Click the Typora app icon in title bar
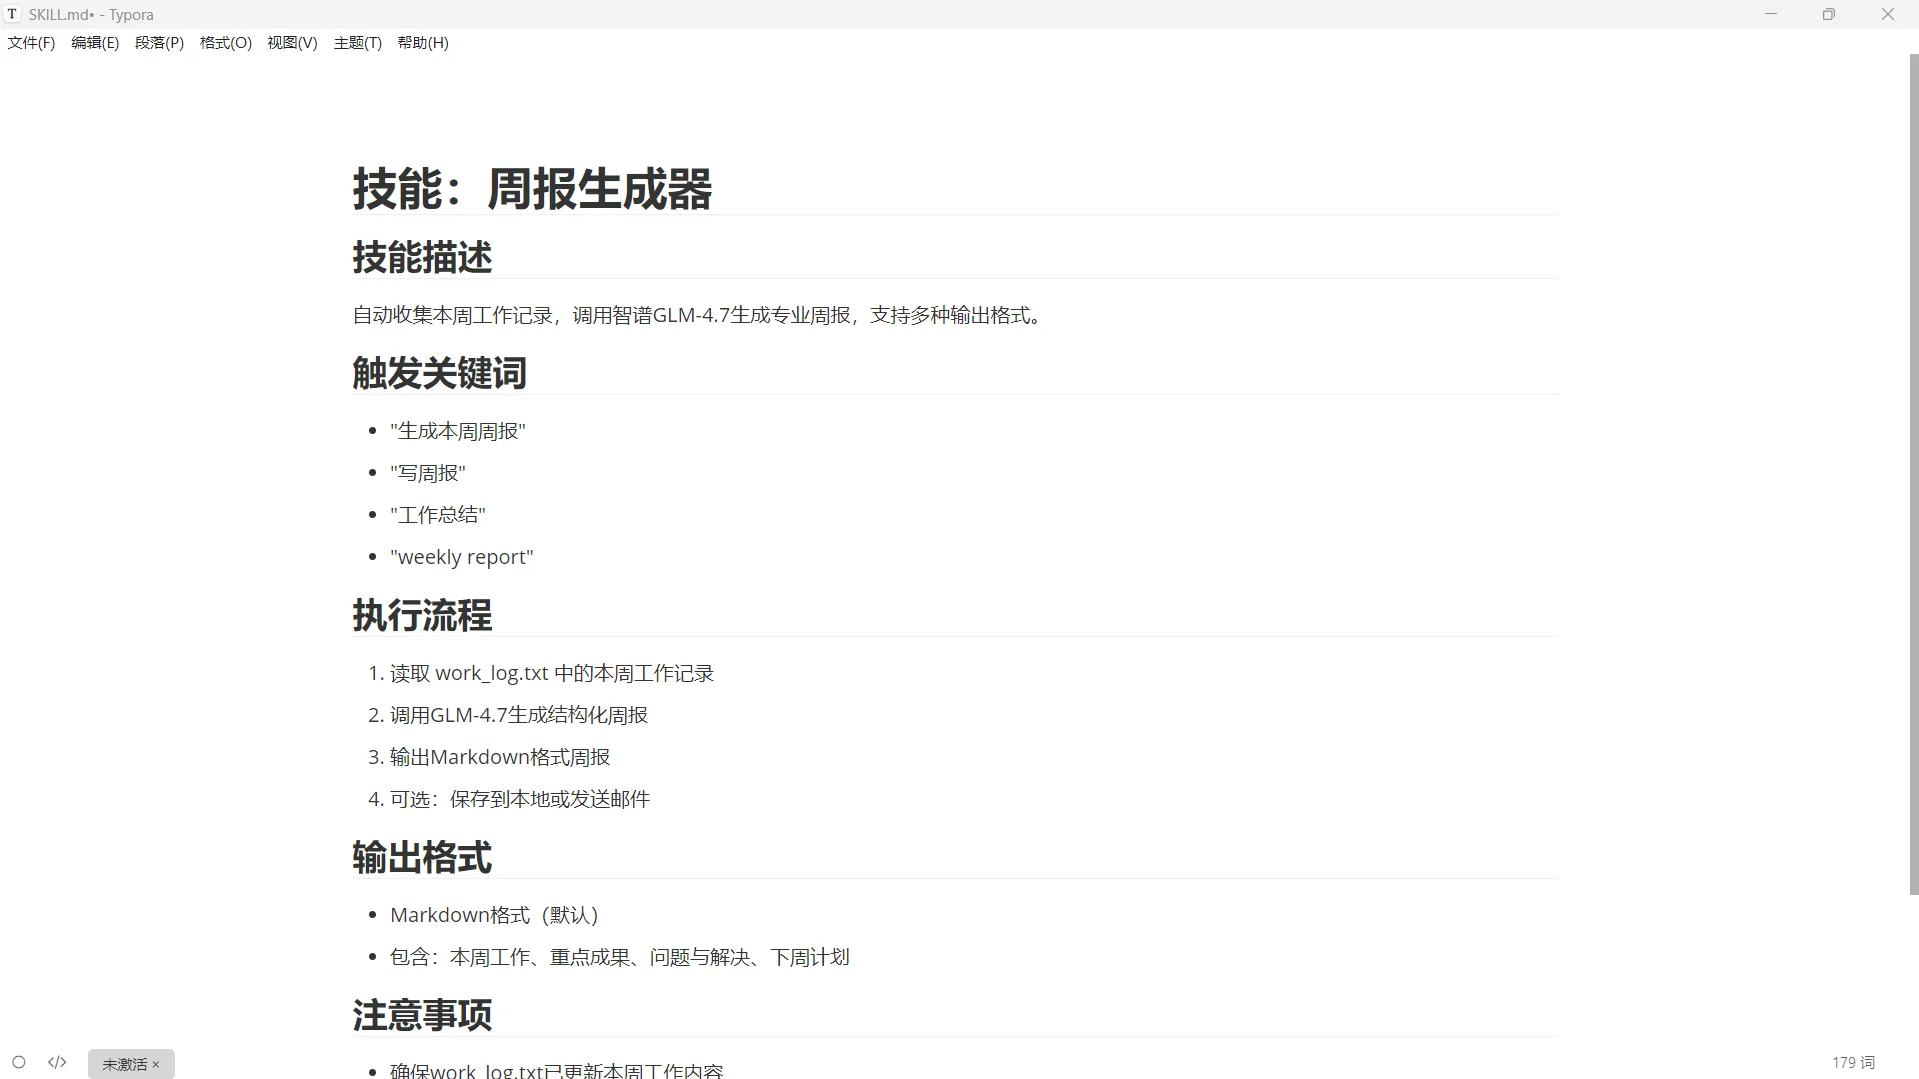The height and width of the screenshot is (1079, 1919). pyautogui.click(x=13, y=15)
